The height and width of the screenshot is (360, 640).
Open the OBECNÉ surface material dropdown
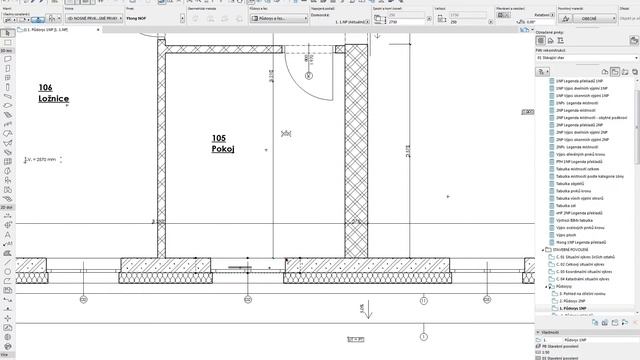[595, 18]
